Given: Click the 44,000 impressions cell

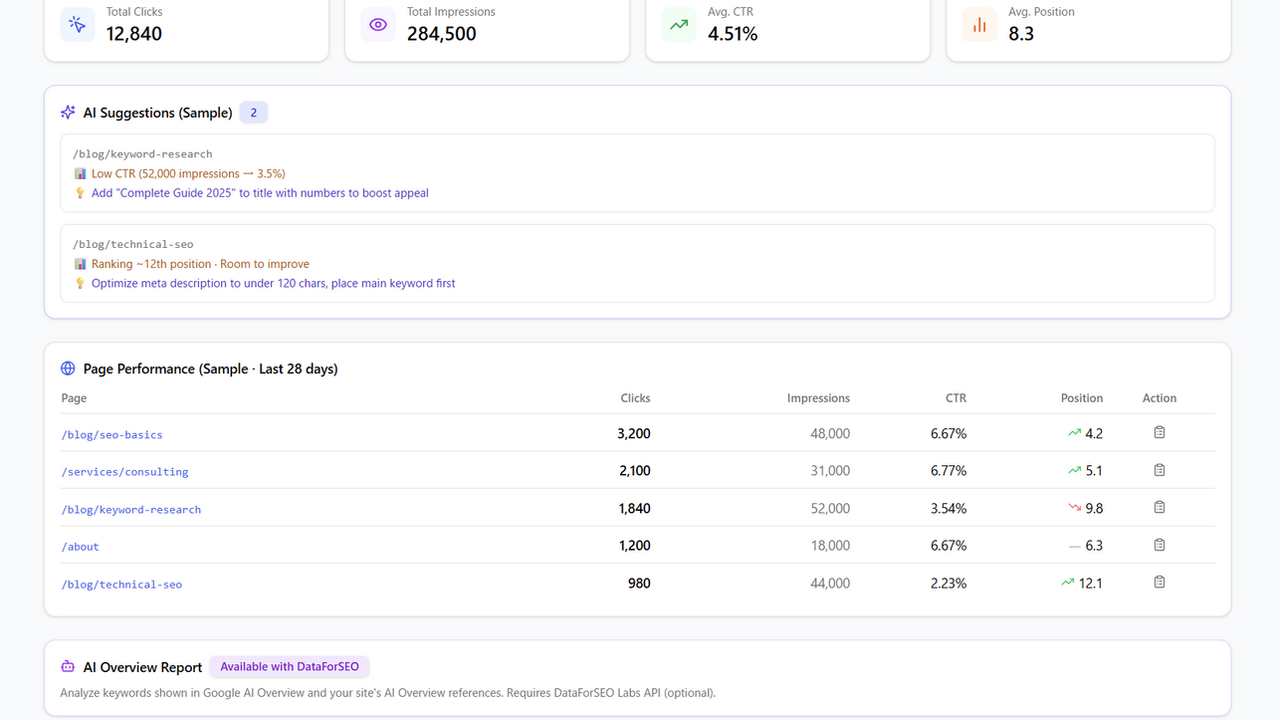Looking at the screenshot, I should (x=830, y=583).
